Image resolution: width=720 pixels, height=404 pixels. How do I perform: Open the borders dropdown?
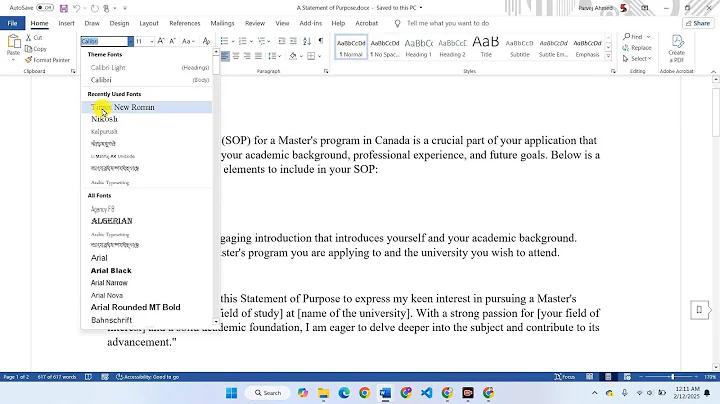click(x=320, y=56)
